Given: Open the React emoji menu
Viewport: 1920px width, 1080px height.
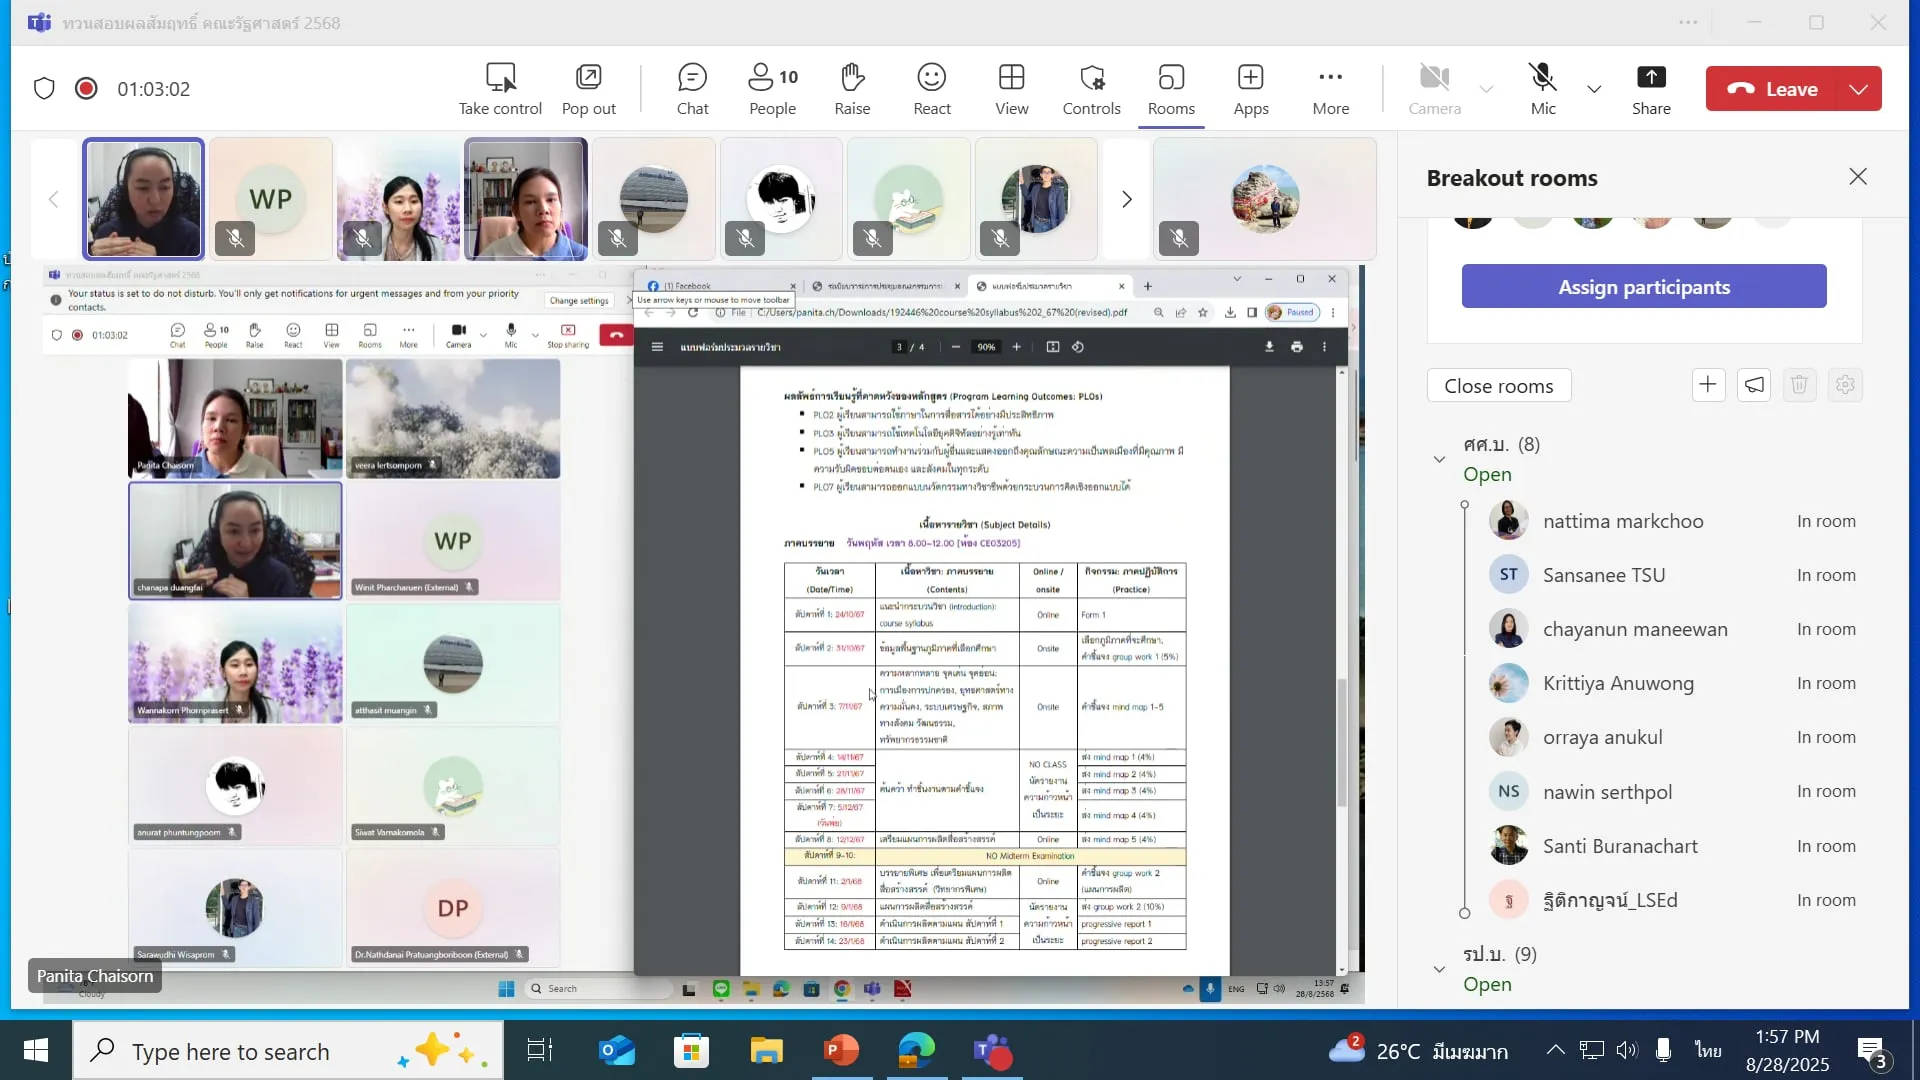Looking at the screenshot, I should [x=931, y=88].
